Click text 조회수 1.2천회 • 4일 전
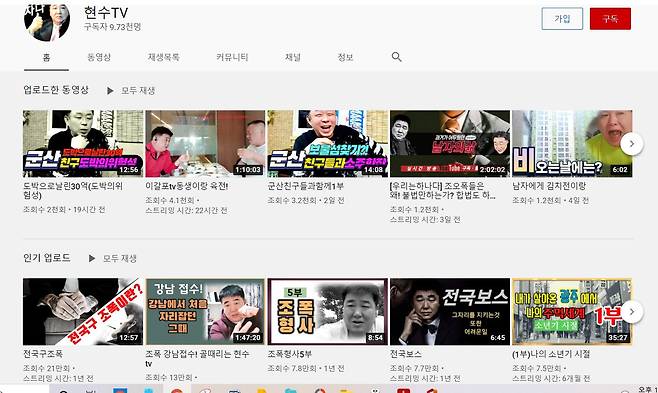This screenshot has height=393, width=658. point(551,200)
